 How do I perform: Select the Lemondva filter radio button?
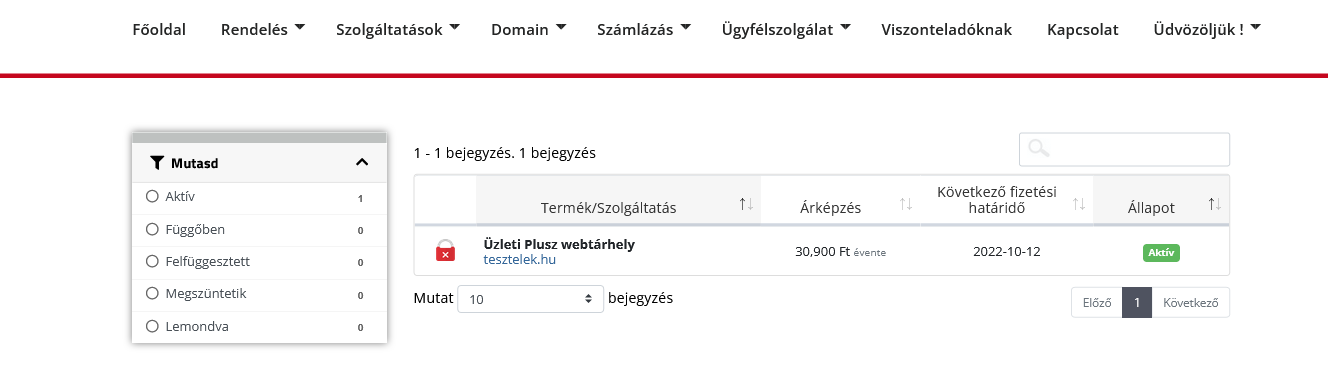[x=153, y=326]
